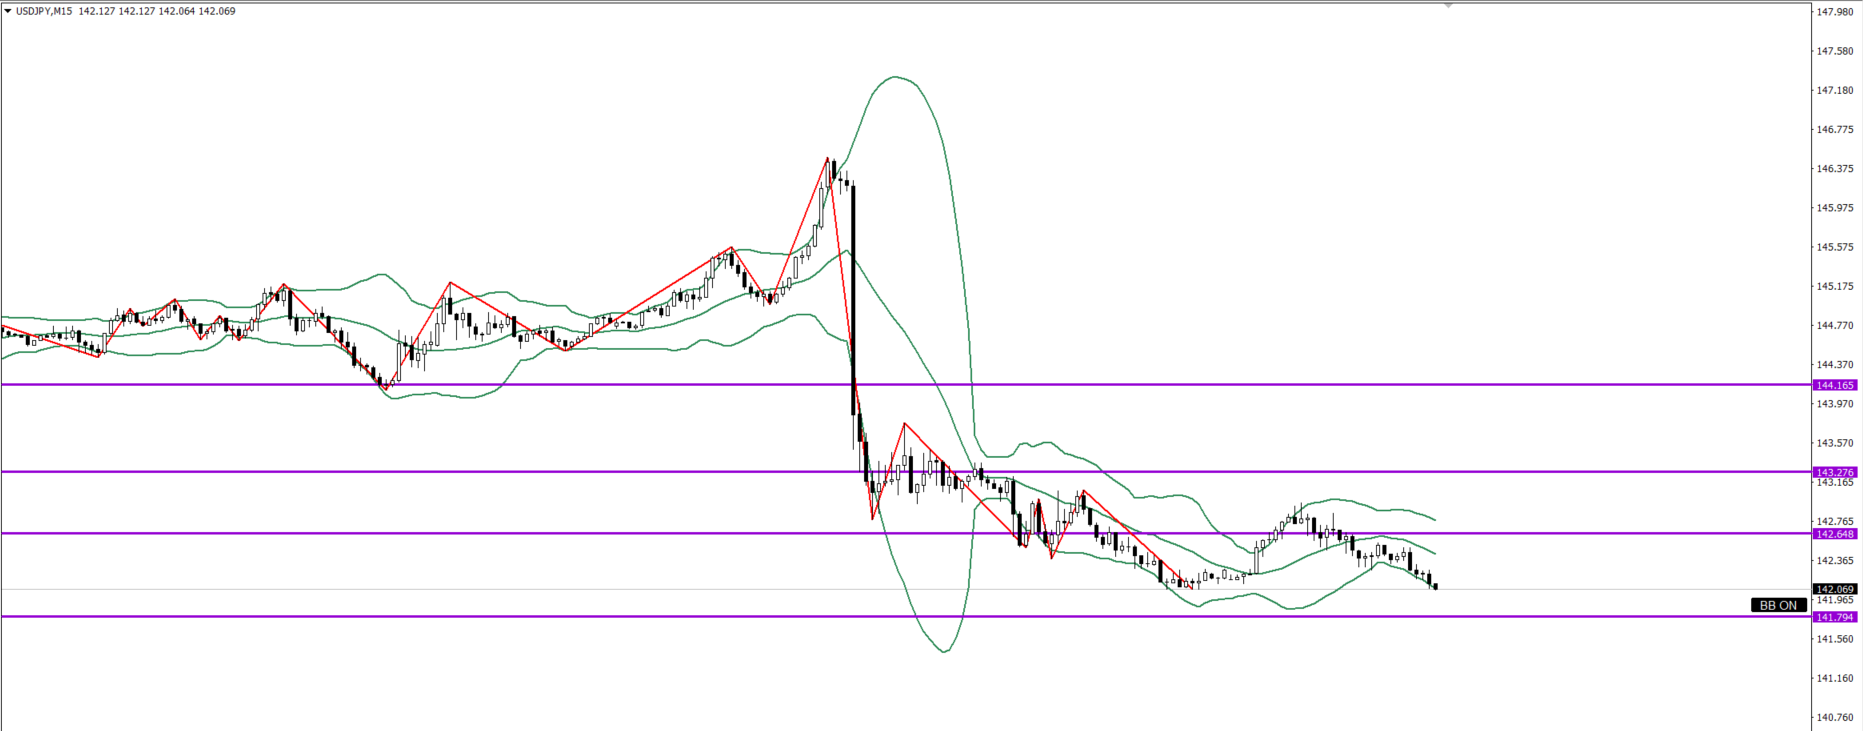Click the tall black crash candle
This screenshot has width=1863, height=731.
(x=853, y=300)
